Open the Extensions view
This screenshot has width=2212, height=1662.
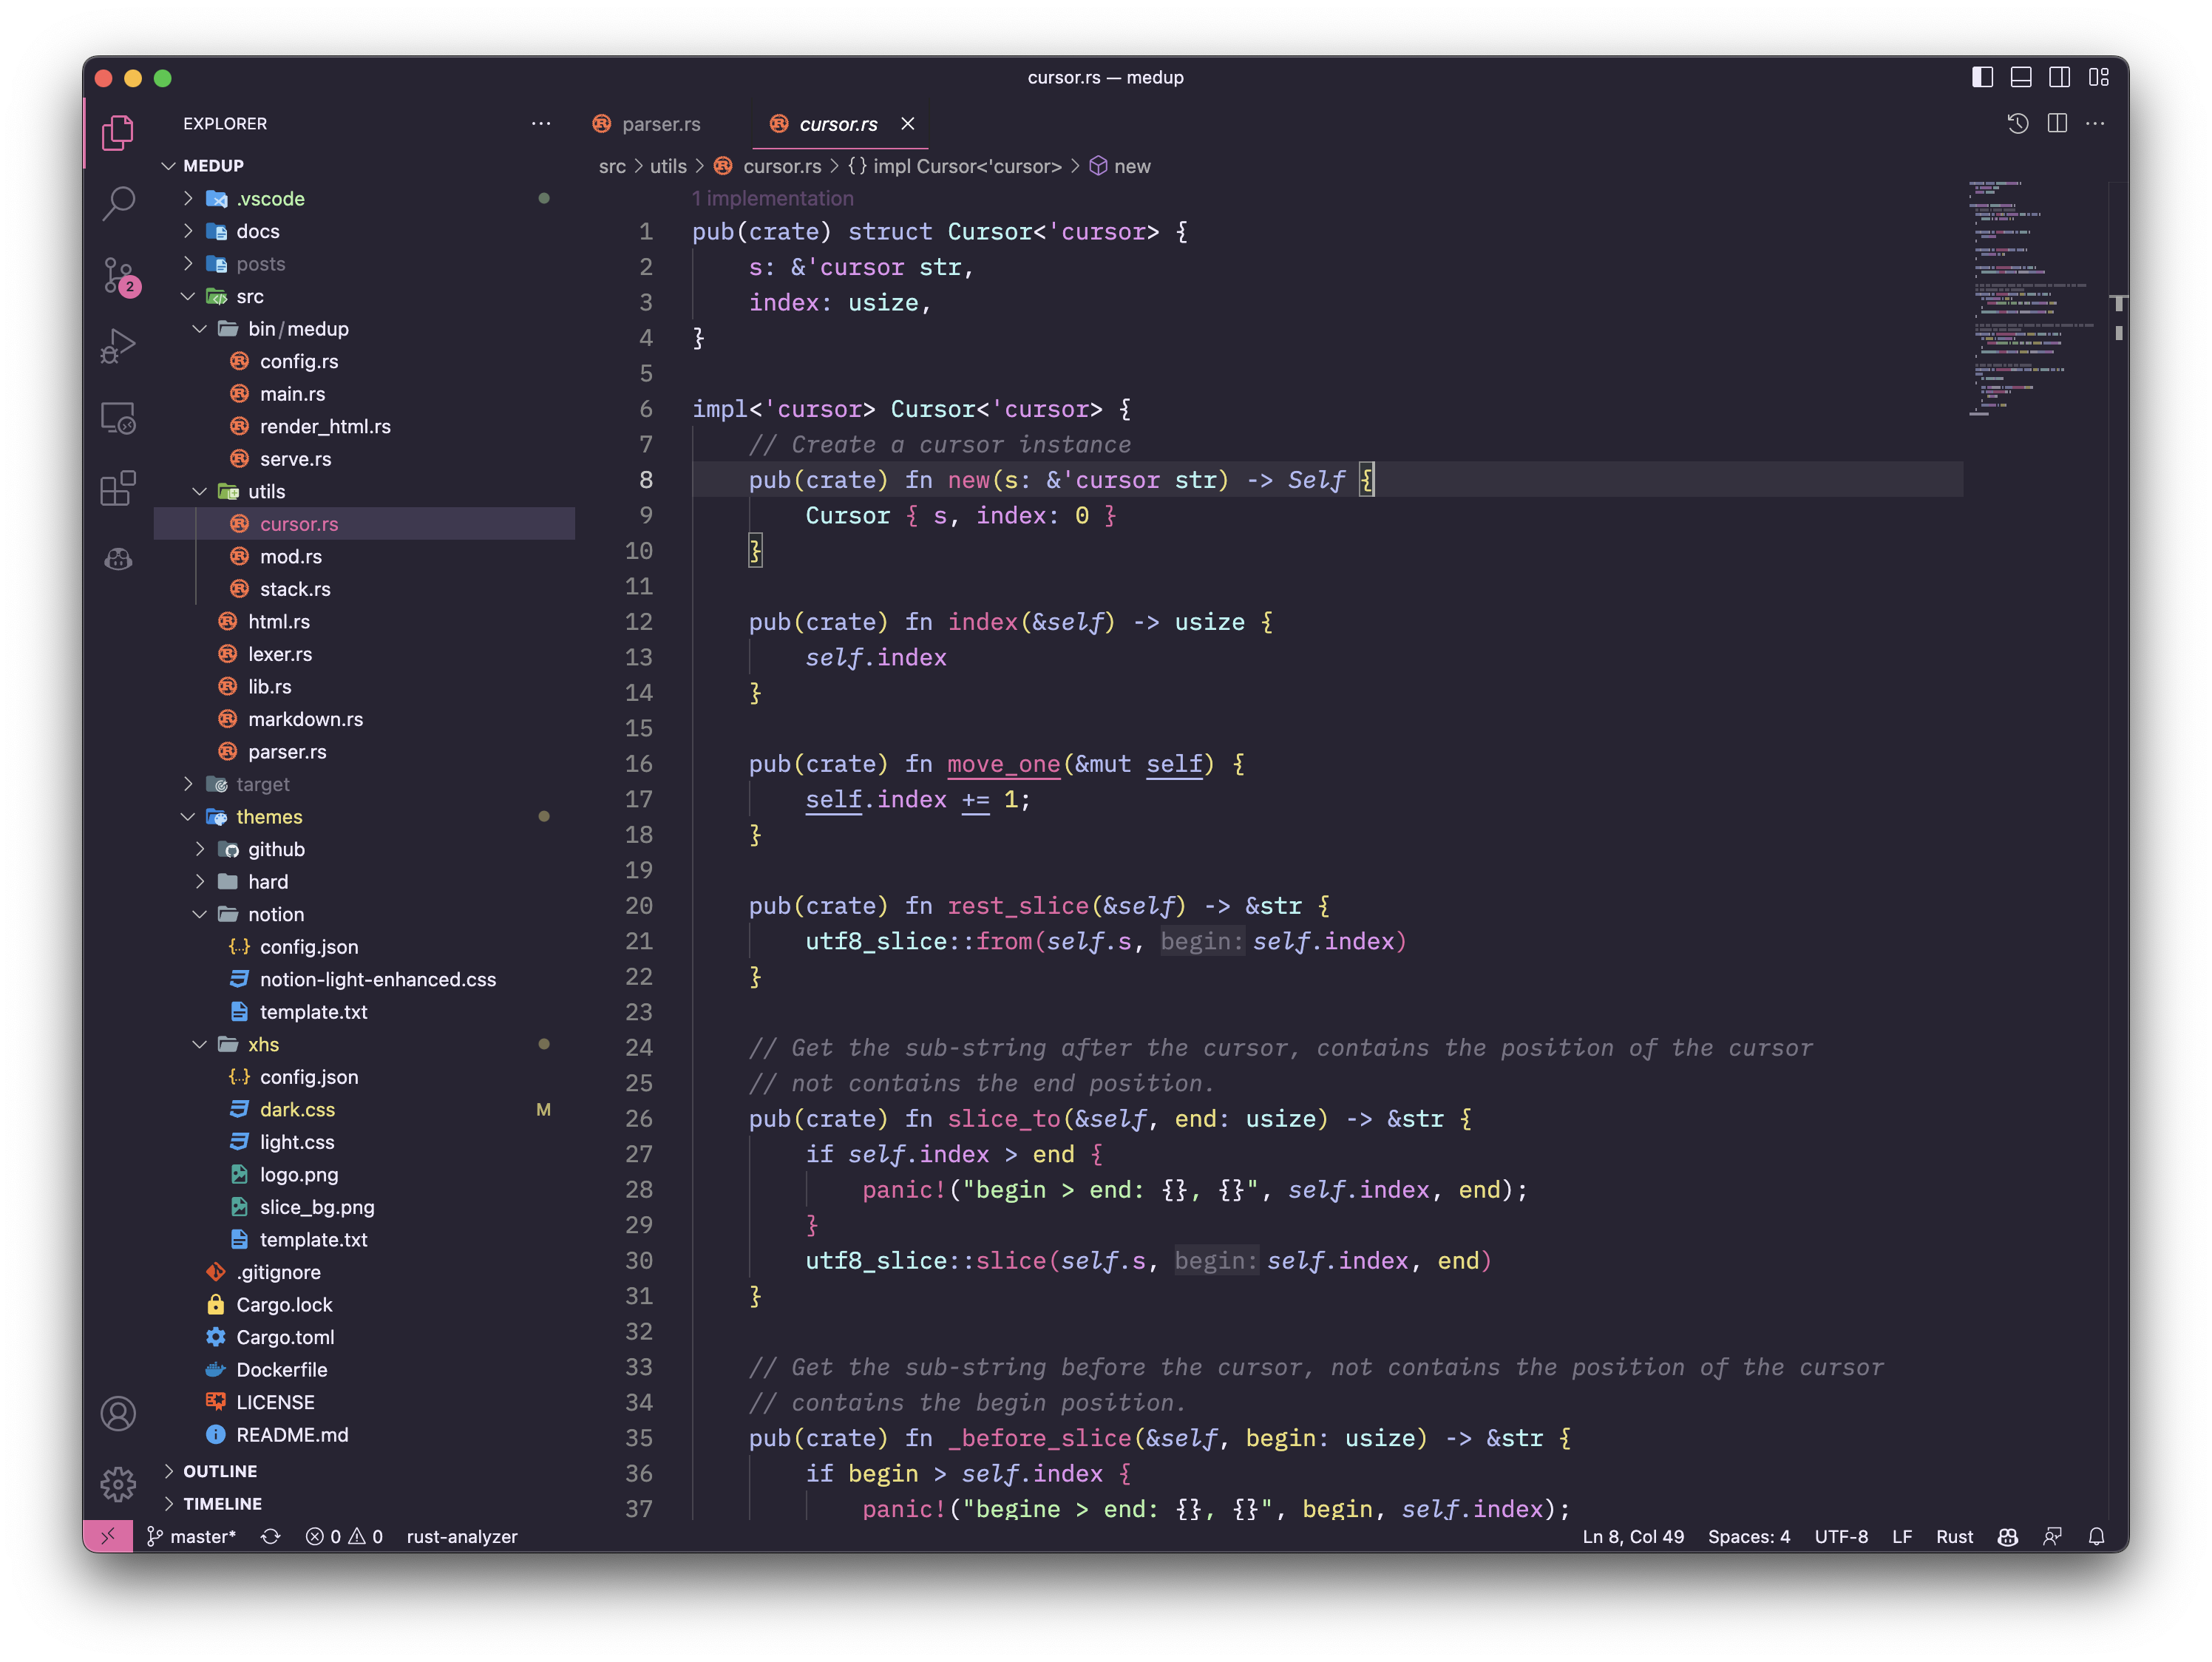coord(118,489)
